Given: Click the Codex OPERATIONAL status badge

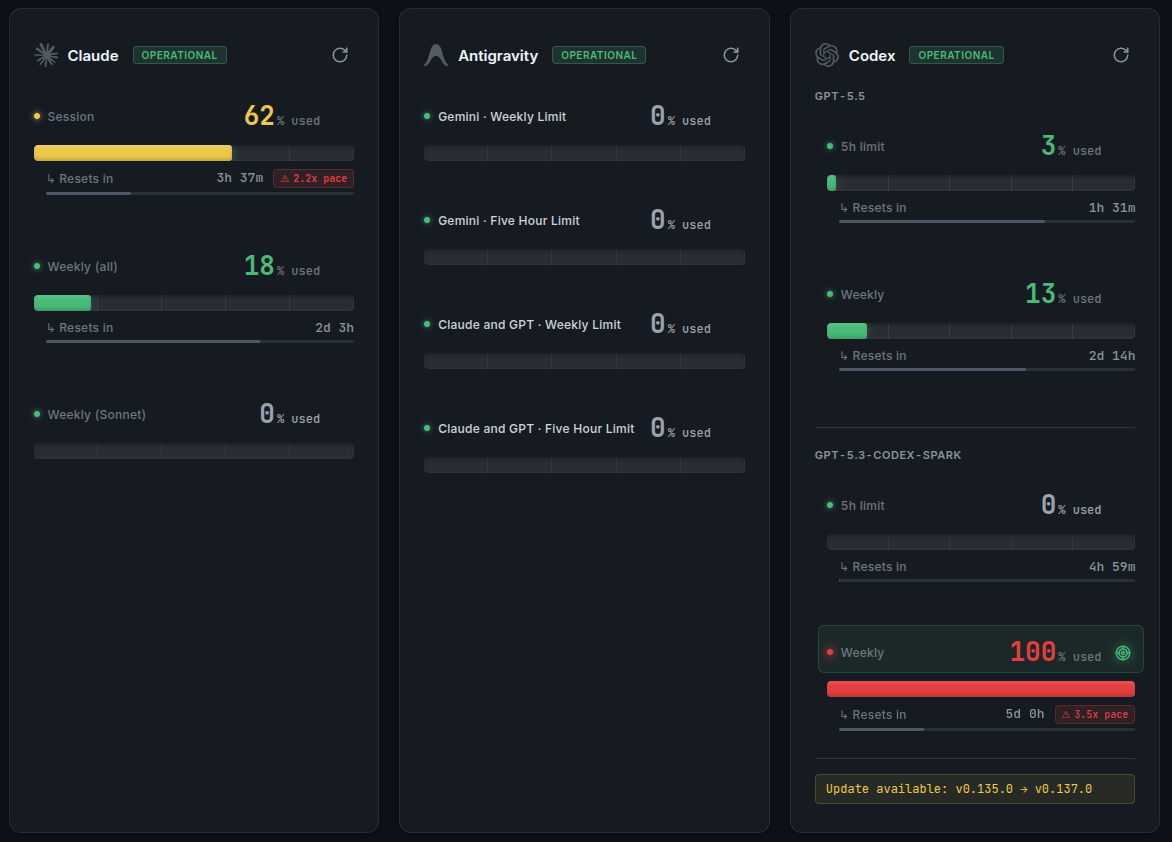Looking at the screenshot, I should click(956, 55).
